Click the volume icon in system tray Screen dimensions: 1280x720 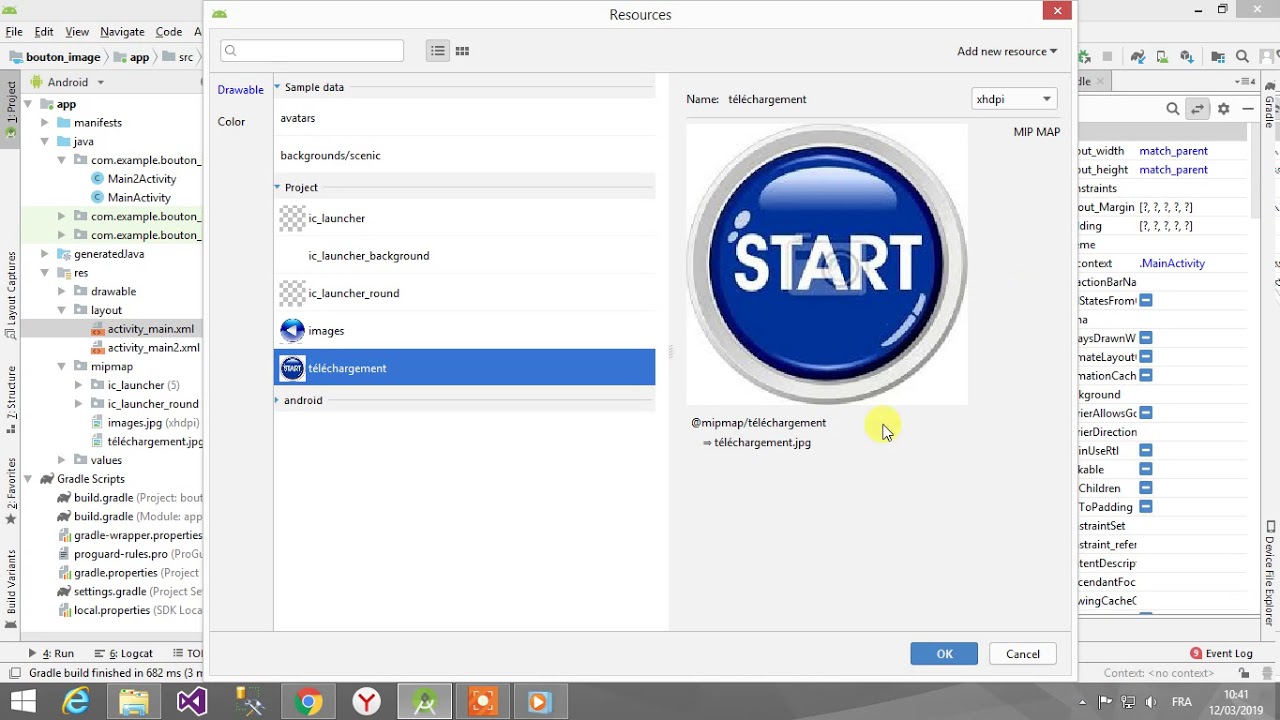tap(1151, 702)
